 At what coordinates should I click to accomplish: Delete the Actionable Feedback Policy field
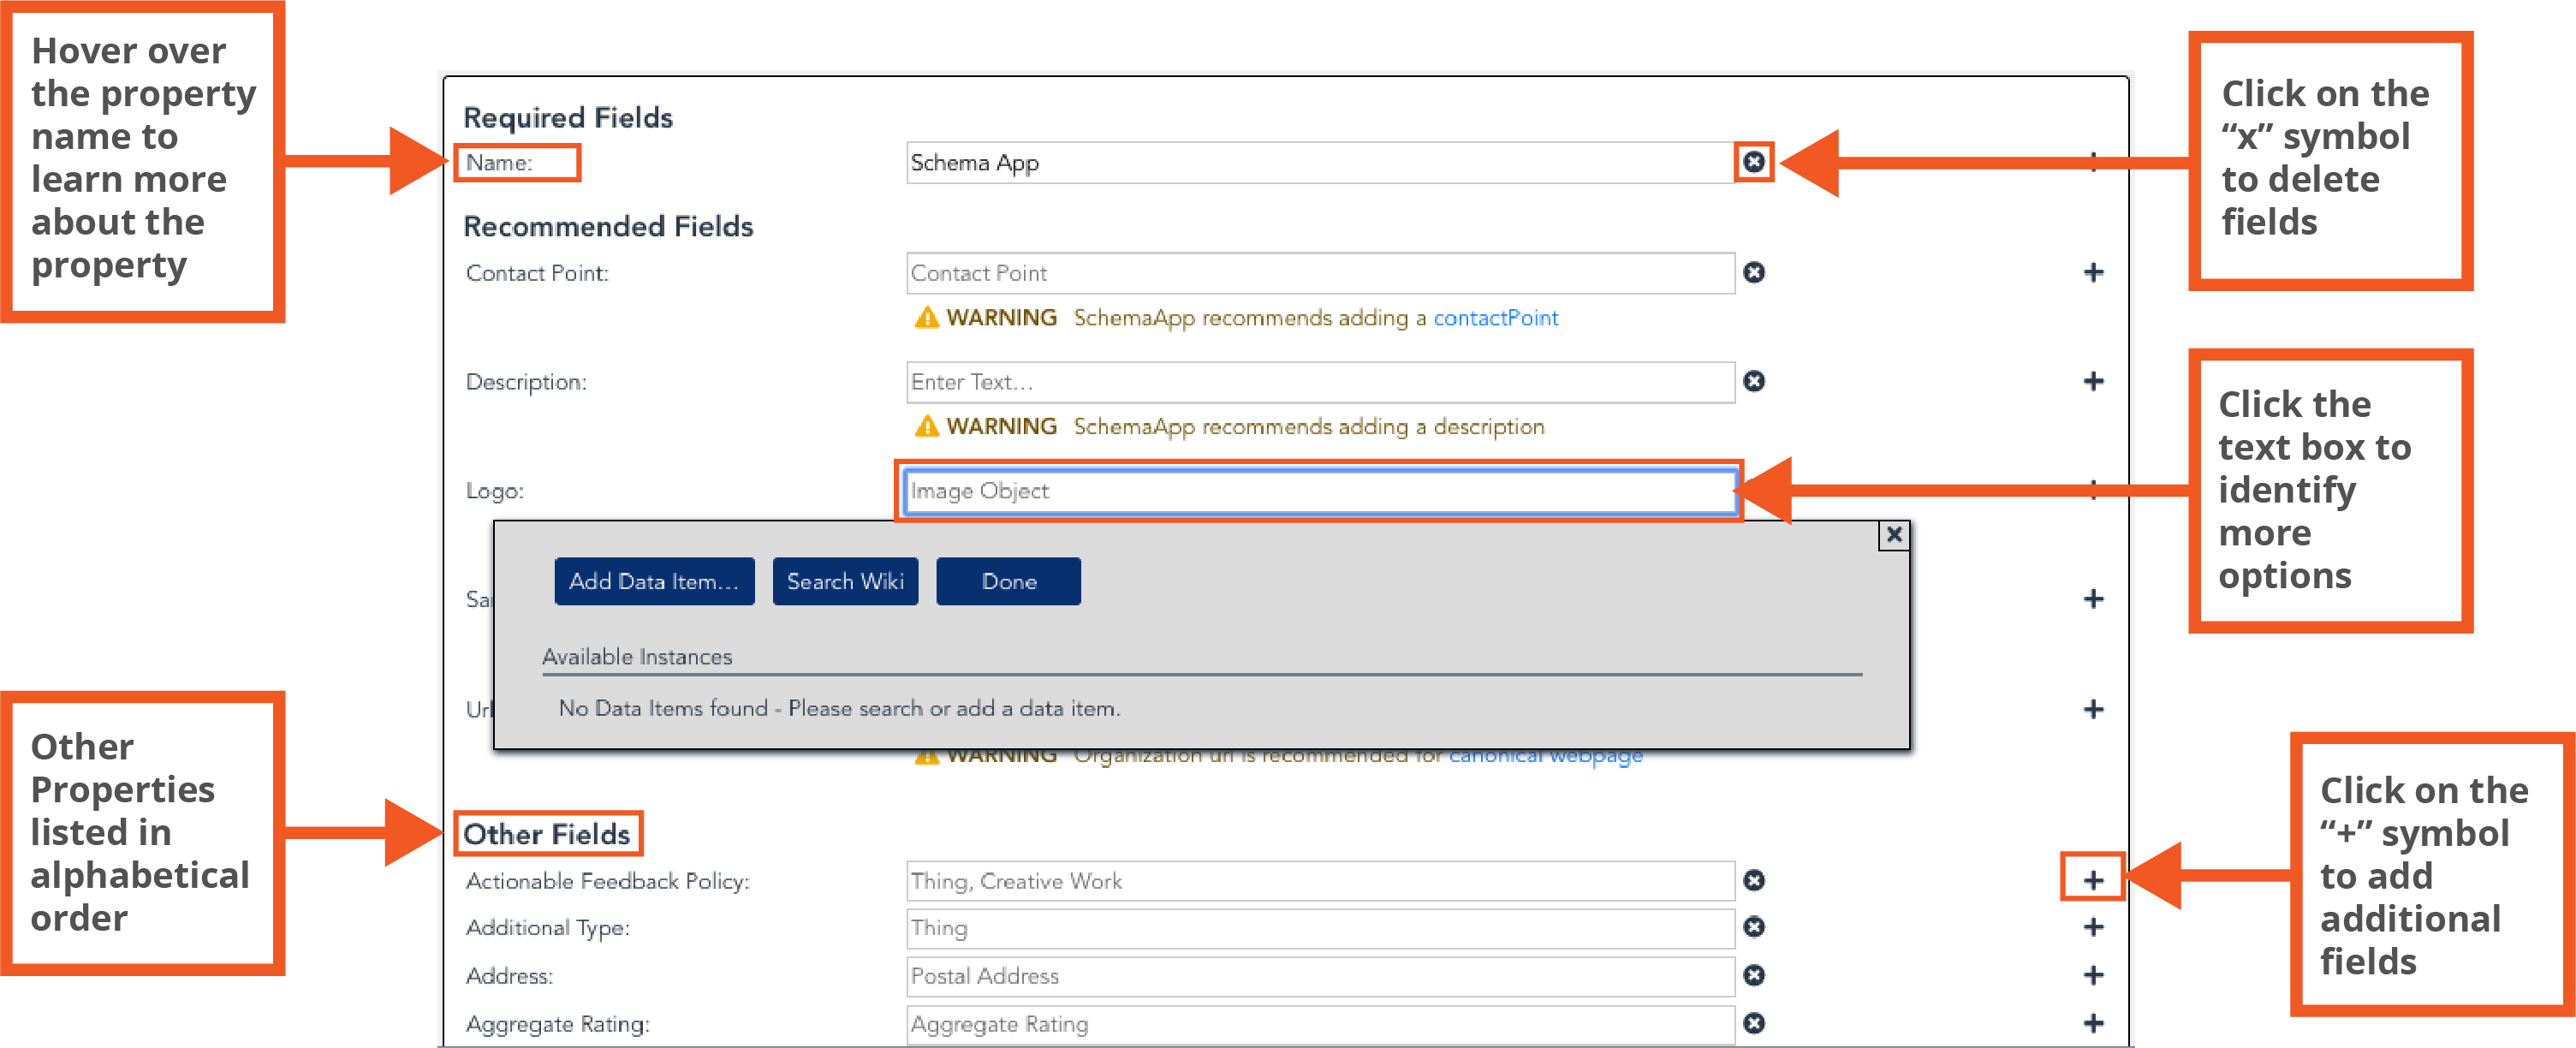coord(1753,880)
